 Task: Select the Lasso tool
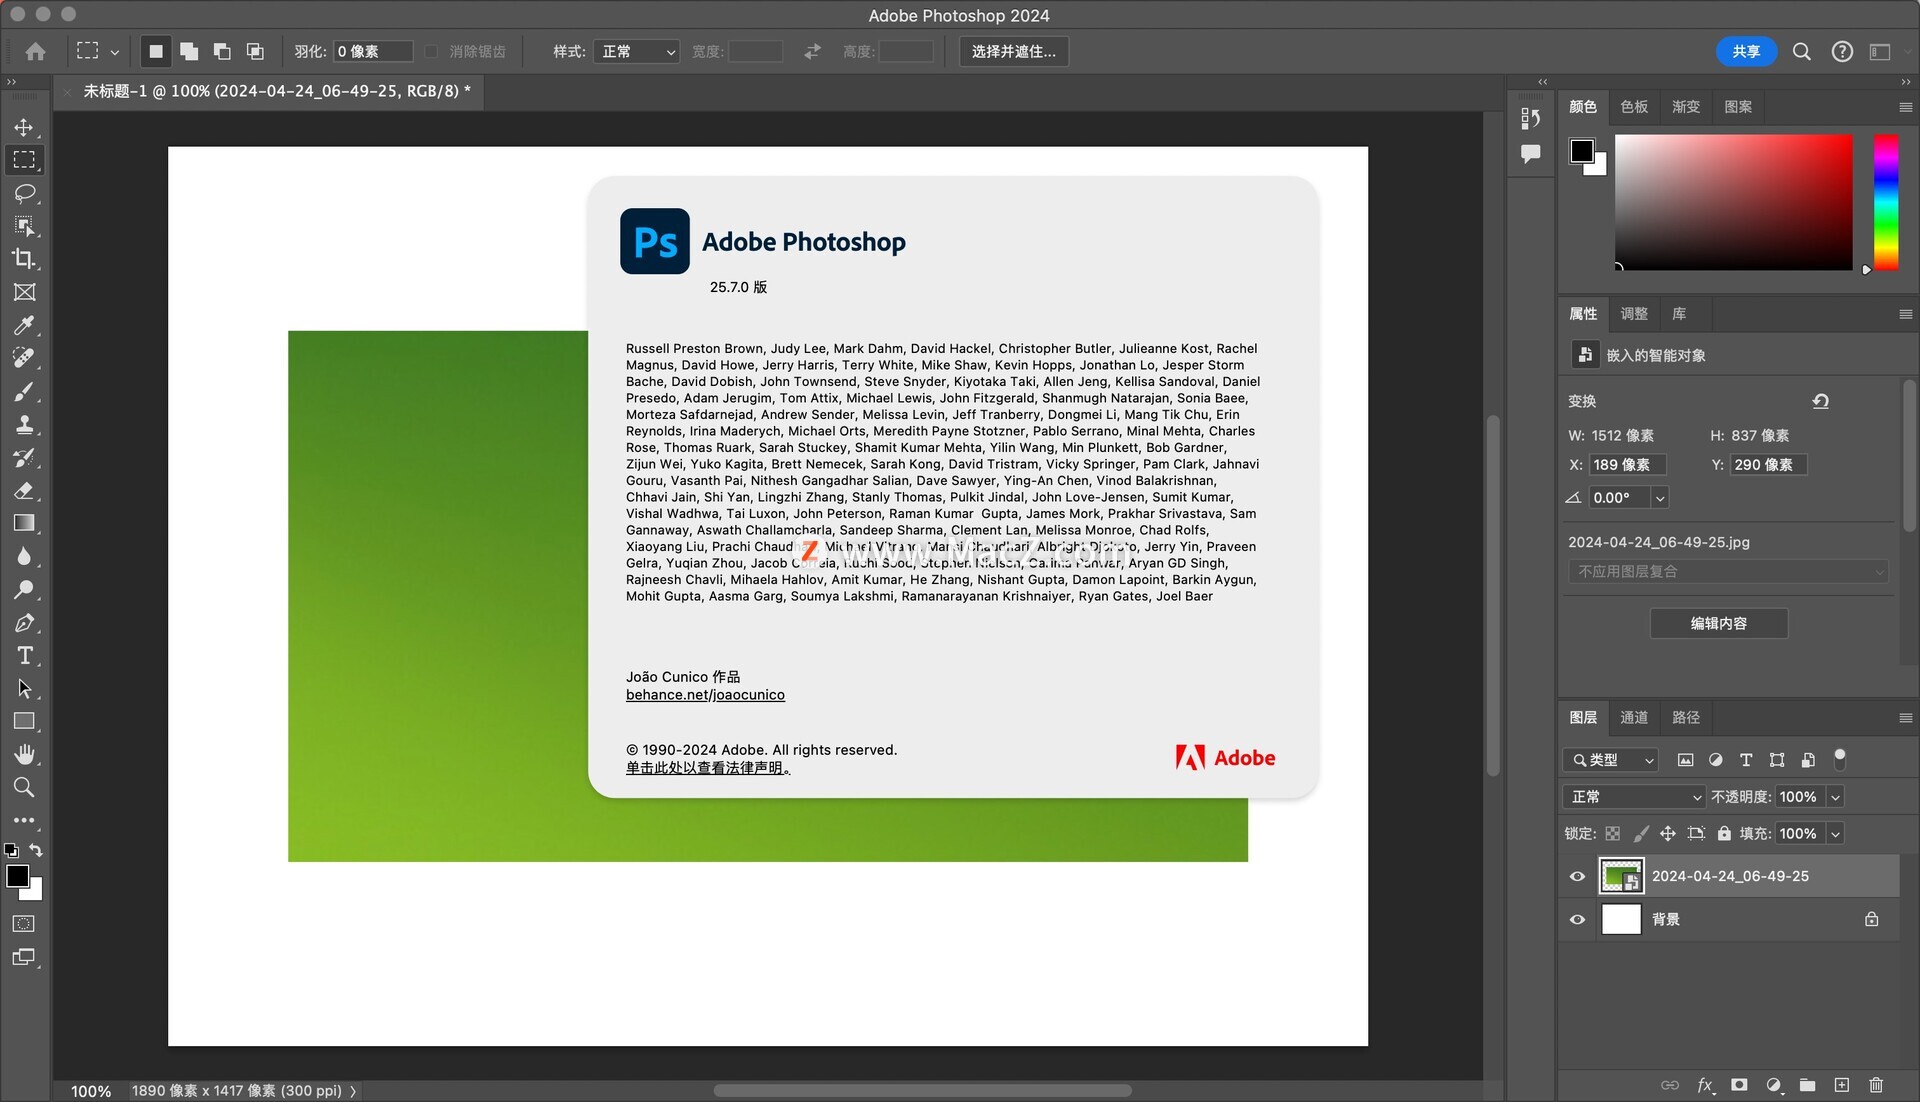click(x=24, y=193)
